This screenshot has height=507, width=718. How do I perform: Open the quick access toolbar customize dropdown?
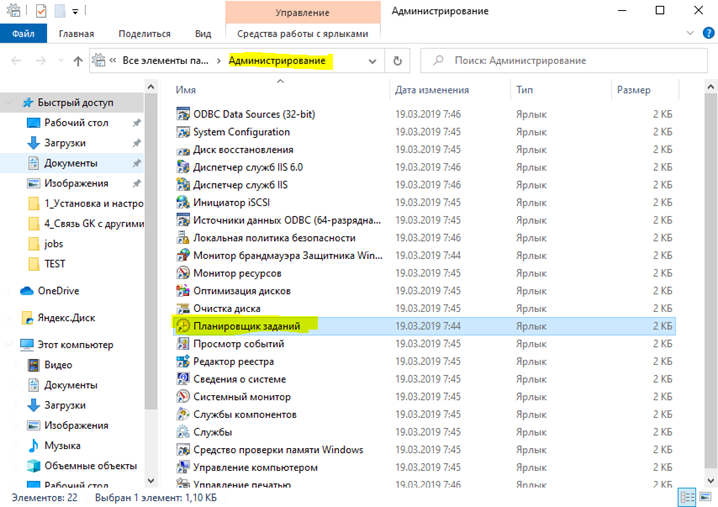coord(75,11)
